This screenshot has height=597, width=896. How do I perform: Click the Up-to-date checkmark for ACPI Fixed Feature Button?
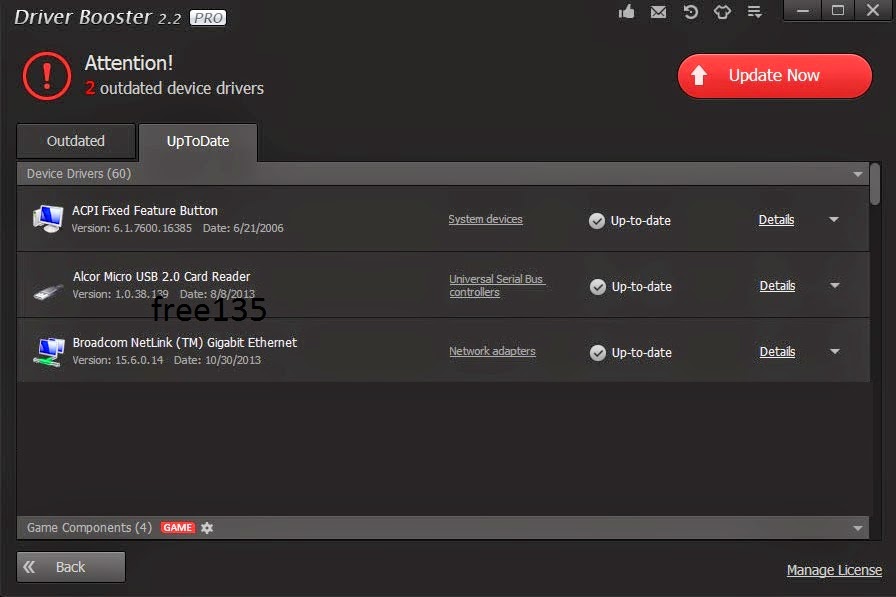click(x=597, y=221)
